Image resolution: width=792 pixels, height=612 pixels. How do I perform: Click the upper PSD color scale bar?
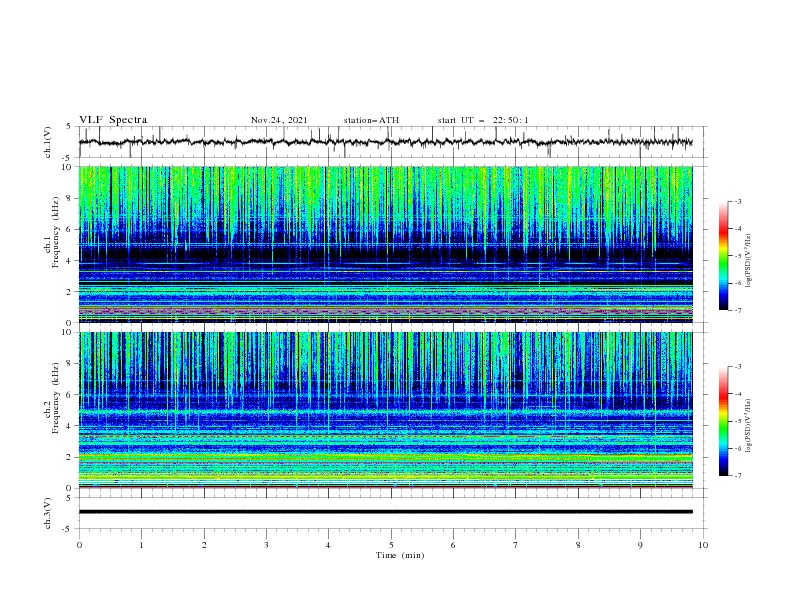724,256
